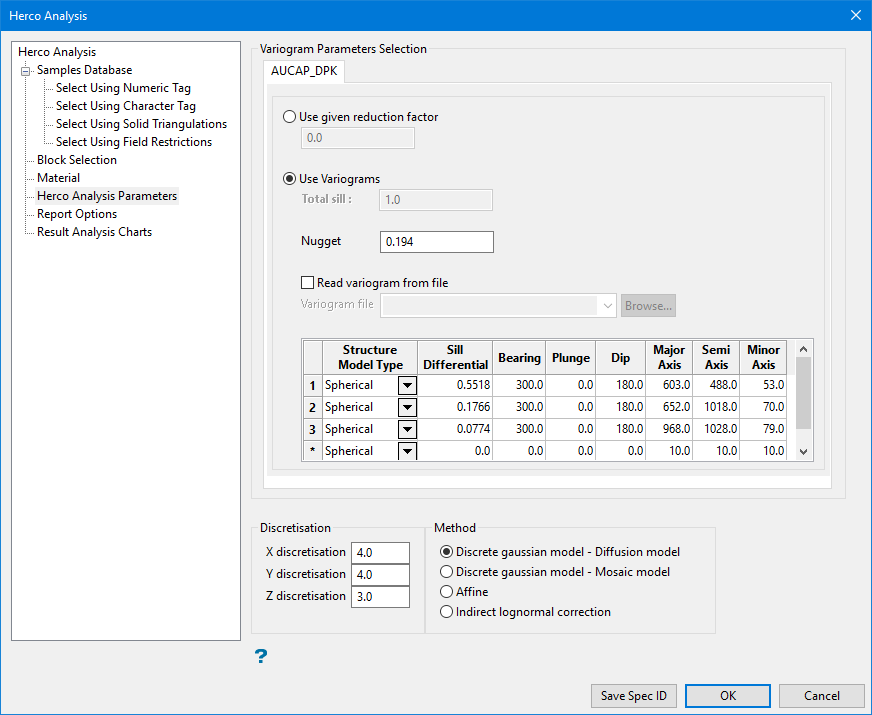Click the X discretisation field
This screenshot has width=872, height=715.
coord(380,553)
